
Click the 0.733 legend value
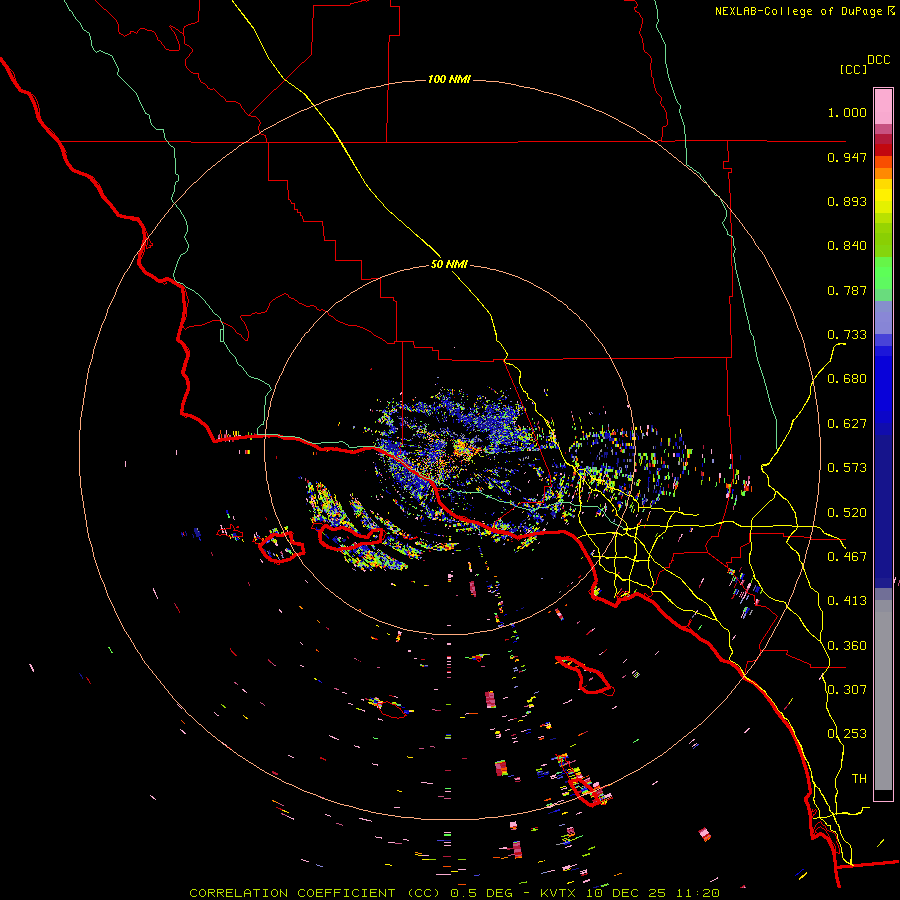847,335
